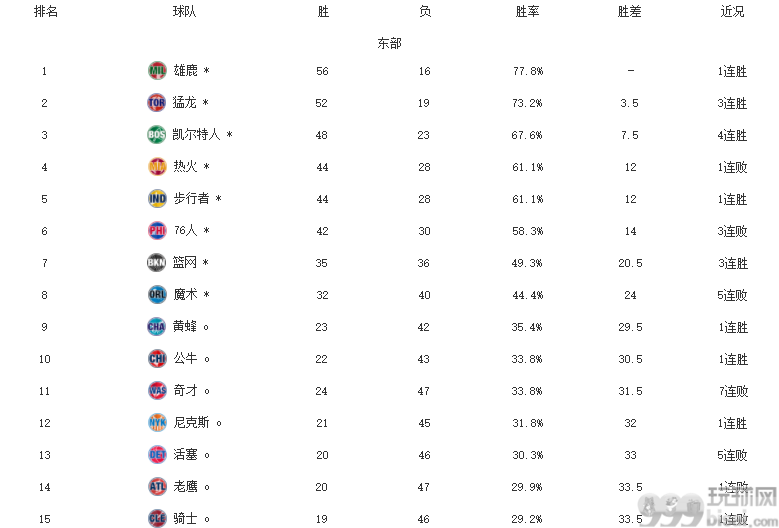This screenshot has height=528, width=779.
Task: Select the 近况 column header
Action: tap(732, 11)
